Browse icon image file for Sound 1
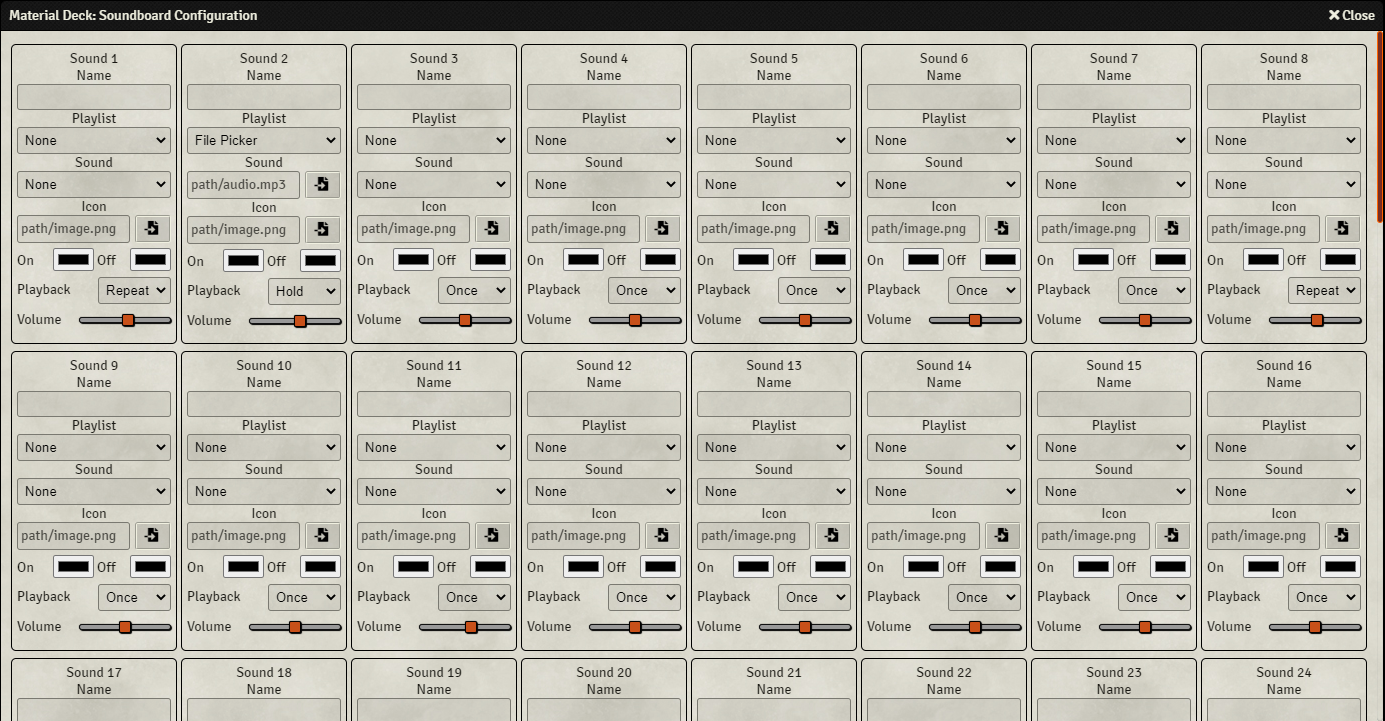The image size is (1385, 721). click(152, 229)
